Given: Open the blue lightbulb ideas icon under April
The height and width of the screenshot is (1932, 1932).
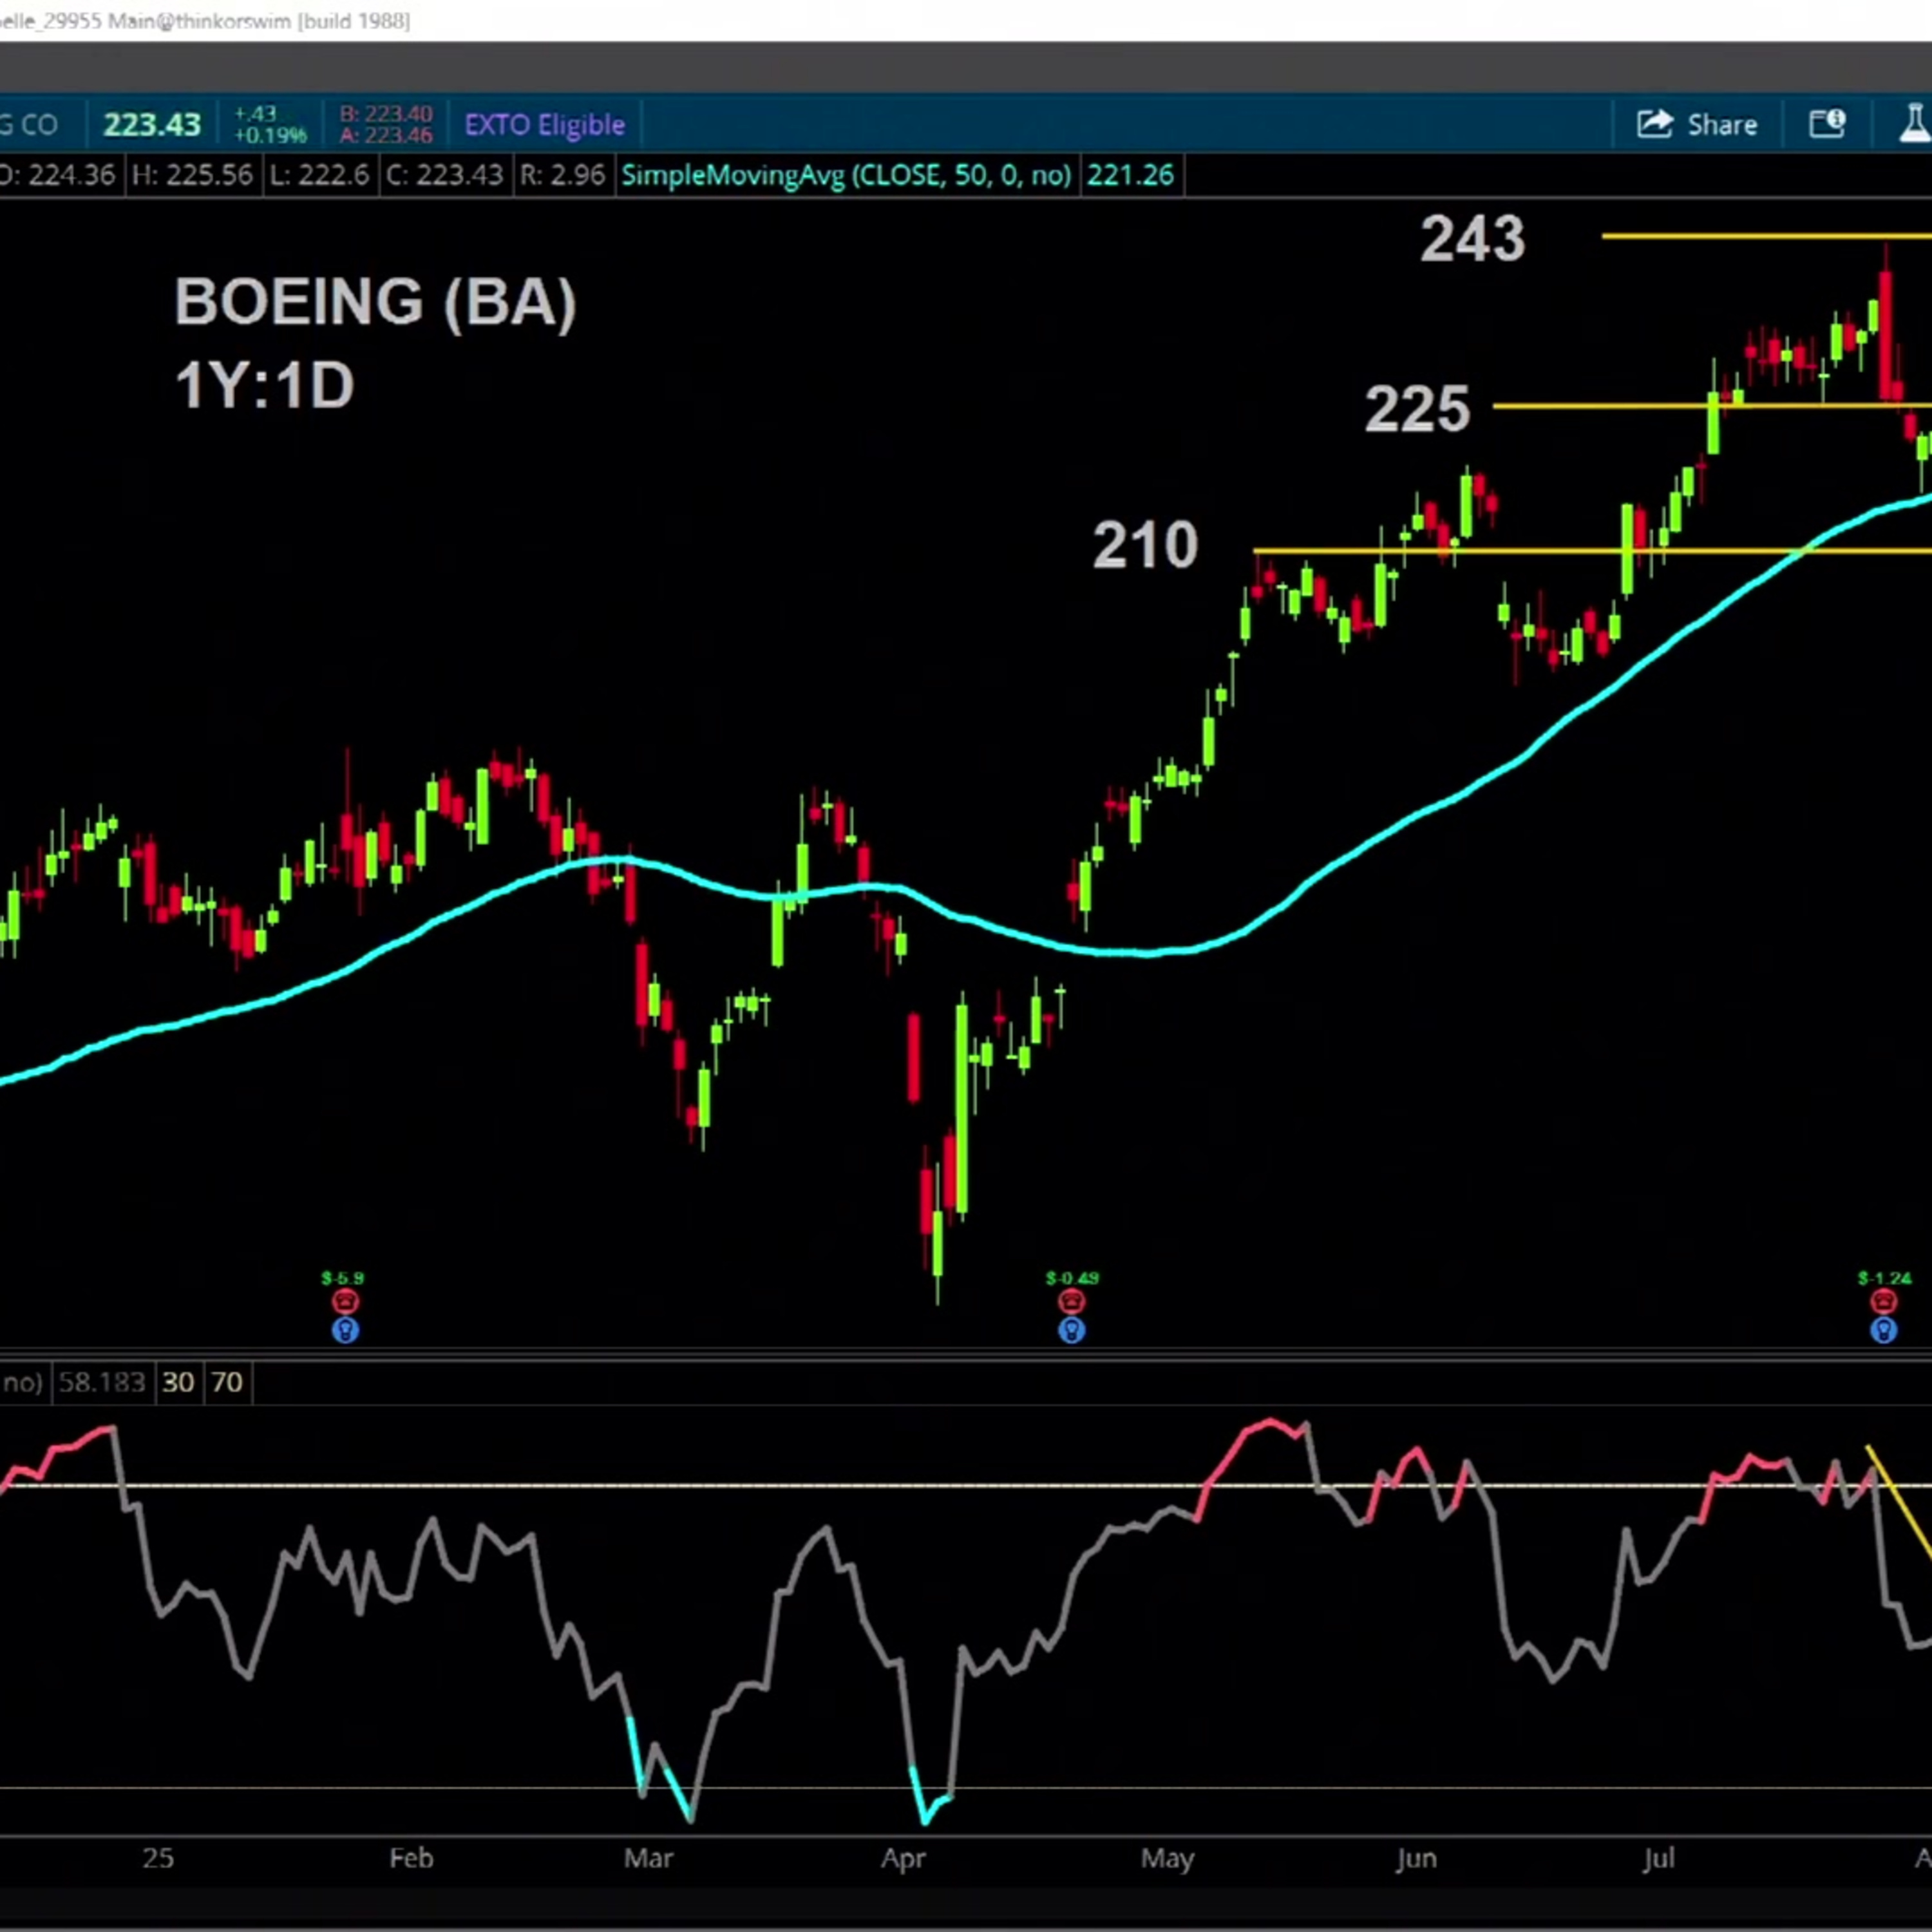Looking at the screenshot, I should coord(1071,1330).
